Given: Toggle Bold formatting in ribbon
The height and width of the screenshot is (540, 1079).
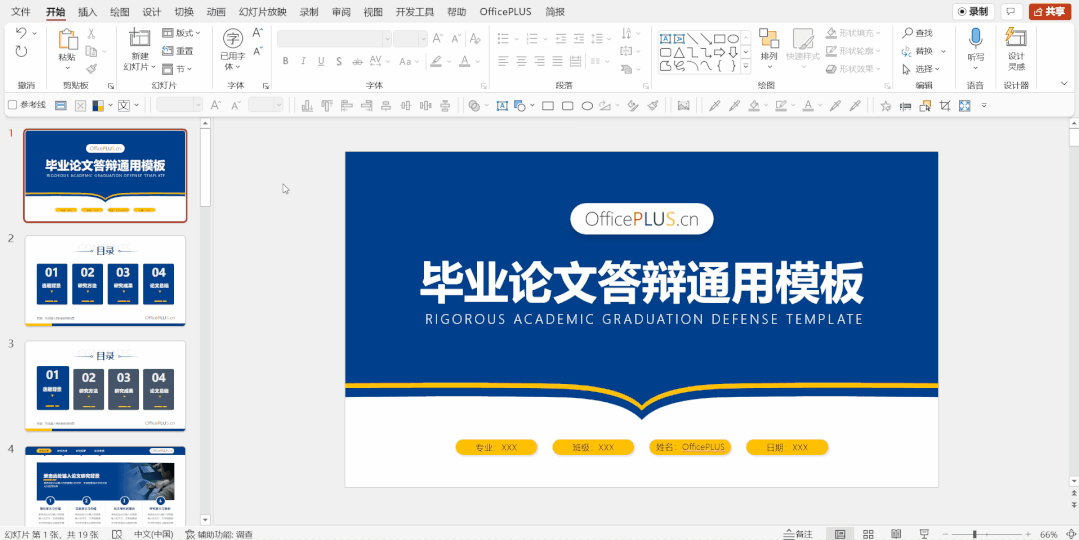Looking at the screenshot, I should pos(286,61).
